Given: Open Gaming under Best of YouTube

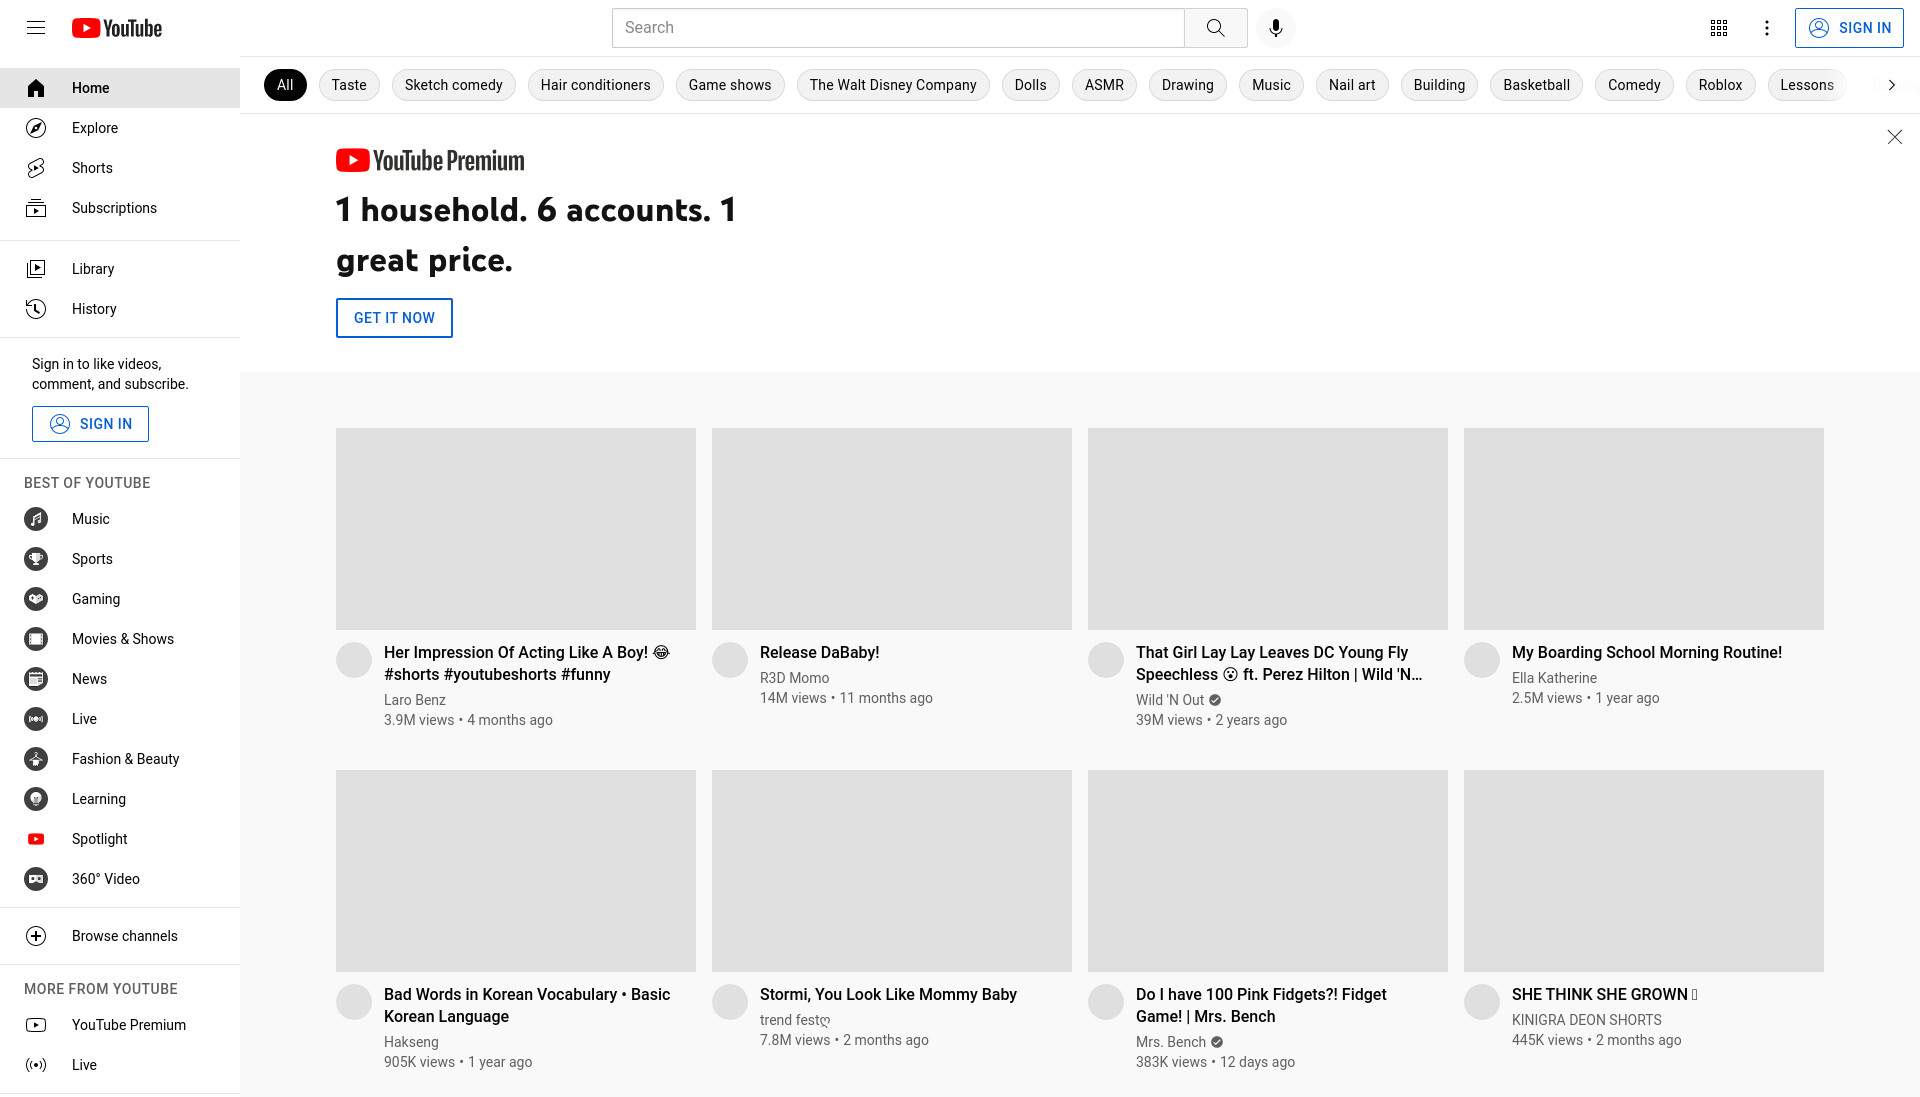Looking at the screenshot, I should [120, 599].
